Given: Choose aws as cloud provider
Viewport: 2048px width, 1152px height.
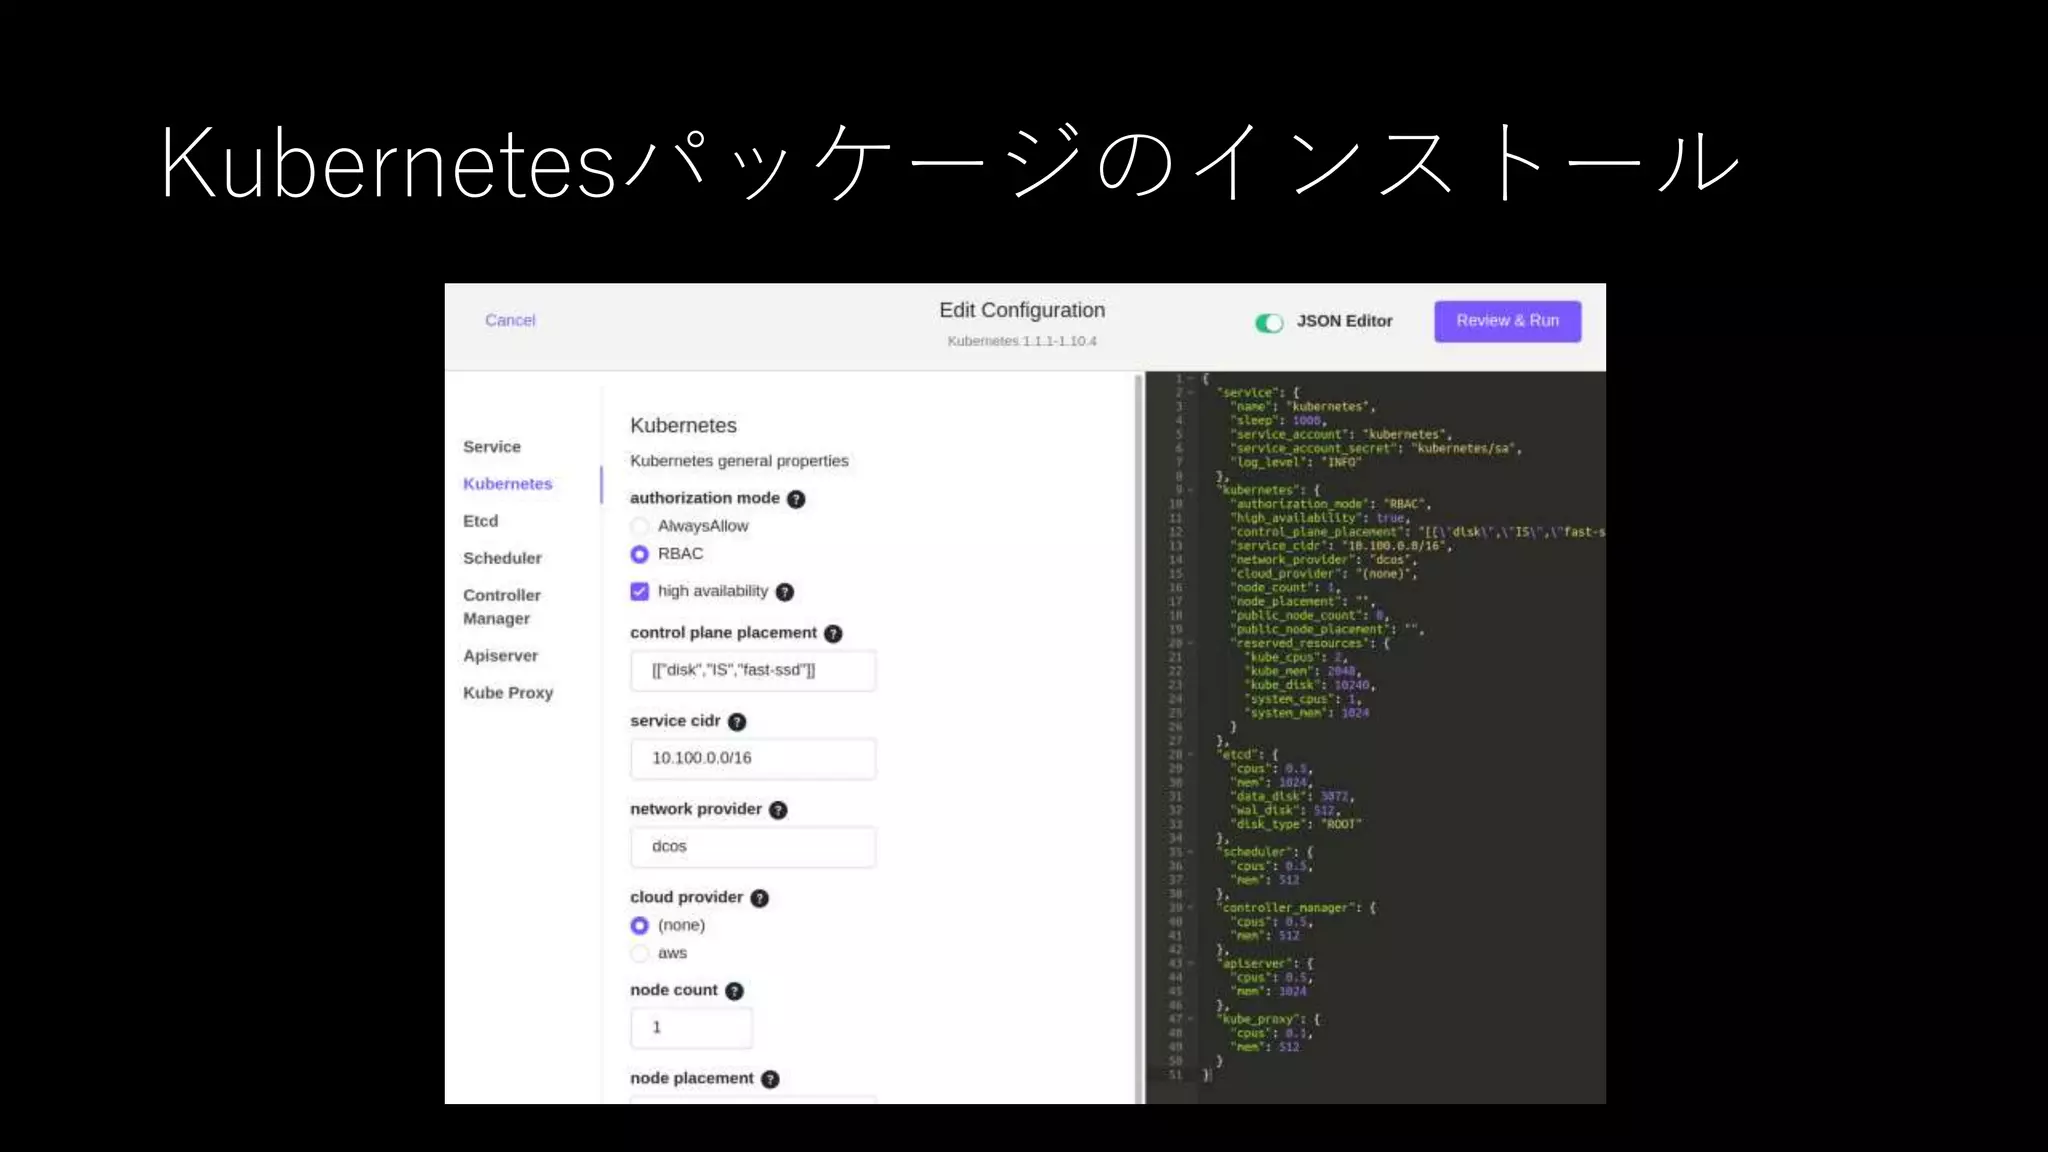Looking at the screenshot, I should point(640,953).
